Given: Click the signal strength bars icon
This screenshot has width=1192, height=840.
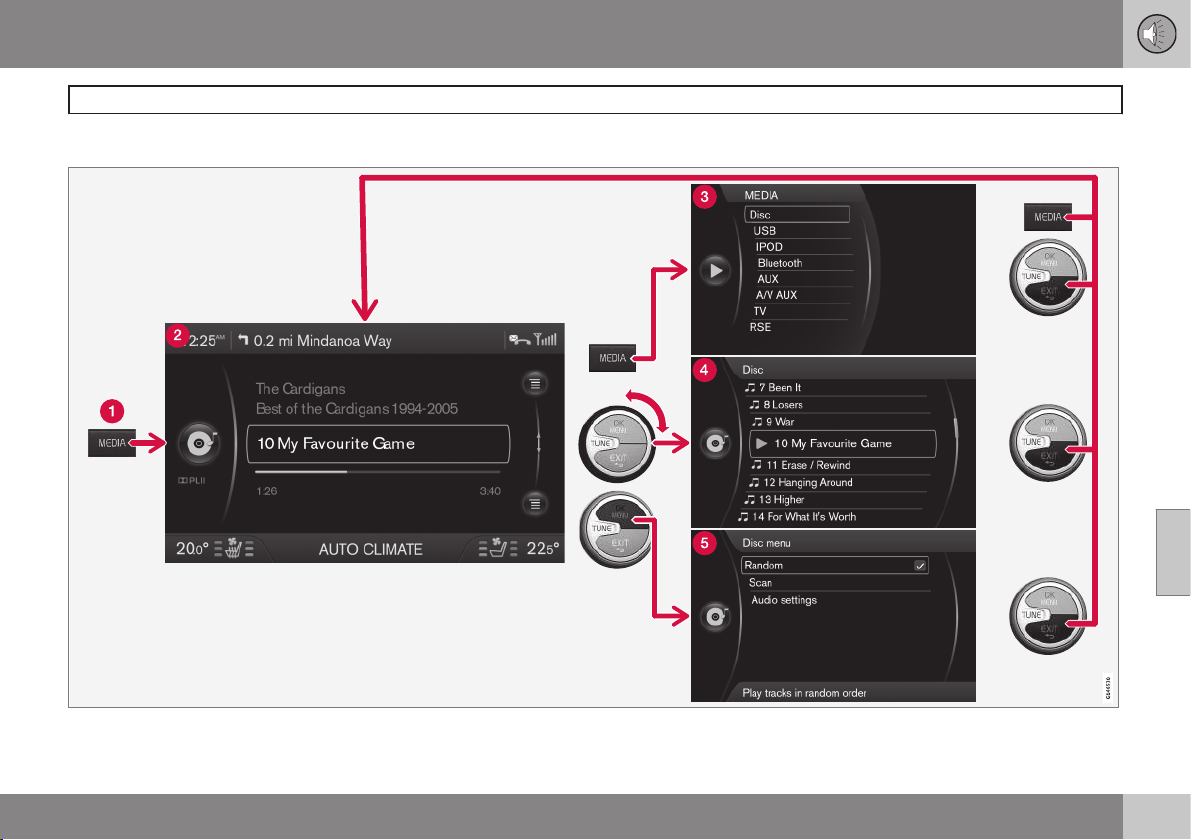Looking at the screenshot, I should (545, 339).
